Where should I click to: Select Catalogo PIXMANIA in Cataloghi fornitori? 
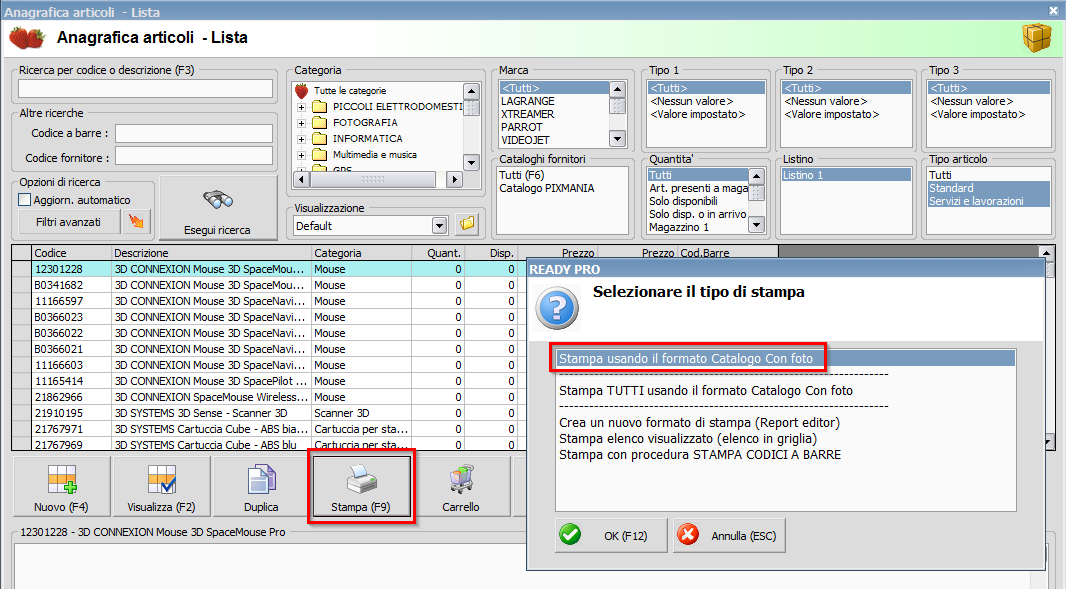tap(547, 188)
